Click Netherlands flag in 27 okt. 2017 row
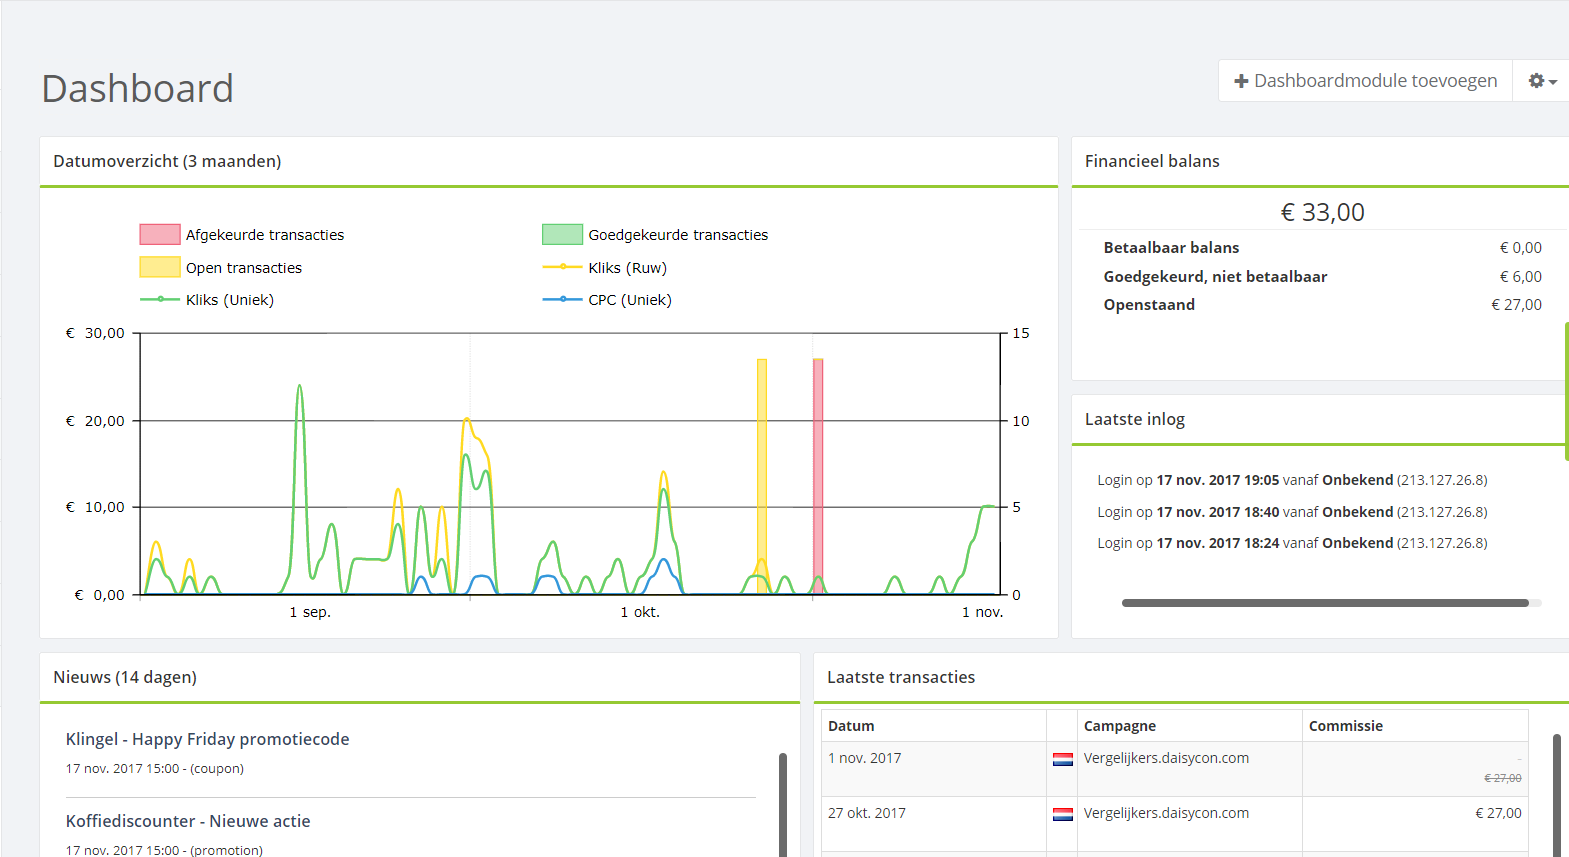Image resolution: width=1569 pixels, height=857 pixels. (1063, 814)
